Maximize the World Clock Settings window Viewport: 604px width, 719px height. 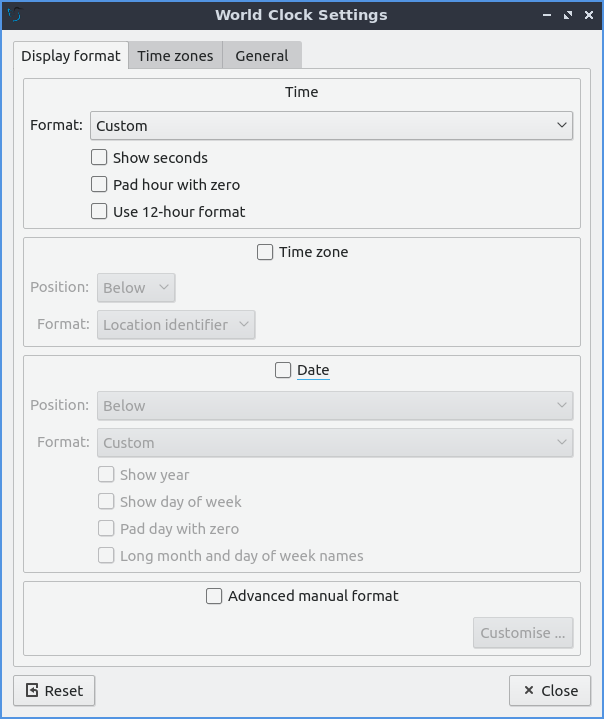[568, 15]
